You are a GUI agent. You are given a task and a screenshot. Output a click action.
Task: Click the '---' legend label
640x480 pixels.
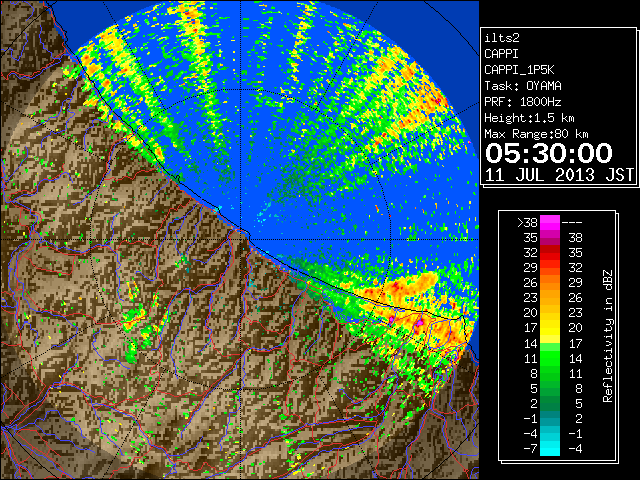(x=572, y=222)
